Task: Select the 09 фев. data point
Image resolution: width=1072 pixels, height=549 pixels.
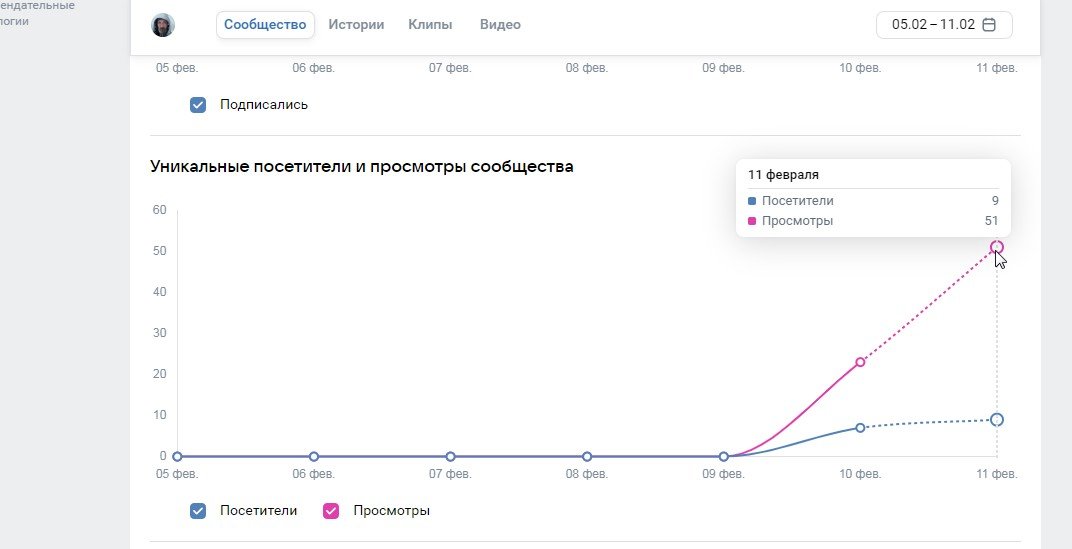Action: [724, 456]
